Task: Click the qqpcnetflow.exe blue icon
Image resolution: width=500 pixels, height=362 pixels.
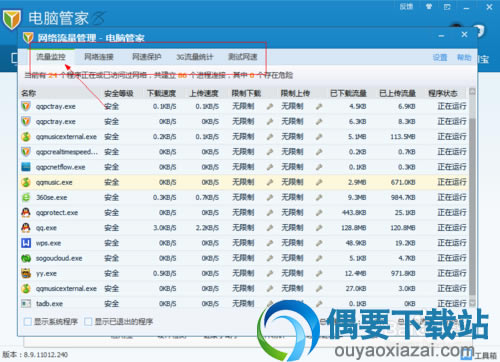Action: pos(26,167)
